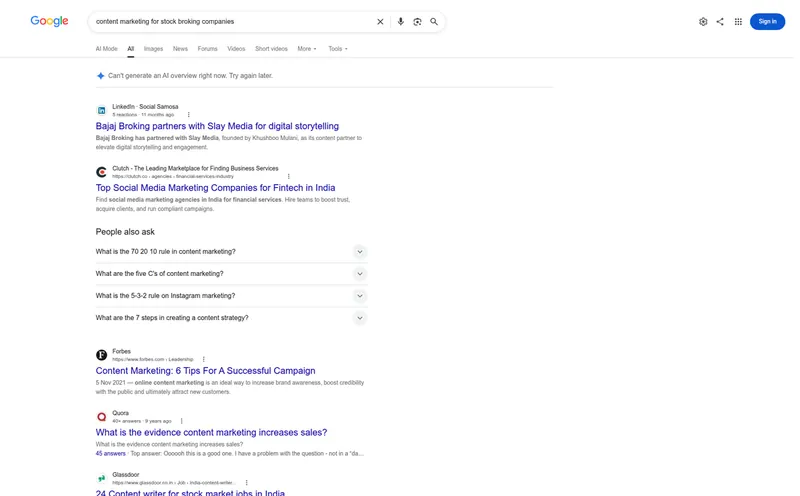Screen dimensions: 800x496
Task: Click into the search input field
Action: (x=232, y=21)
